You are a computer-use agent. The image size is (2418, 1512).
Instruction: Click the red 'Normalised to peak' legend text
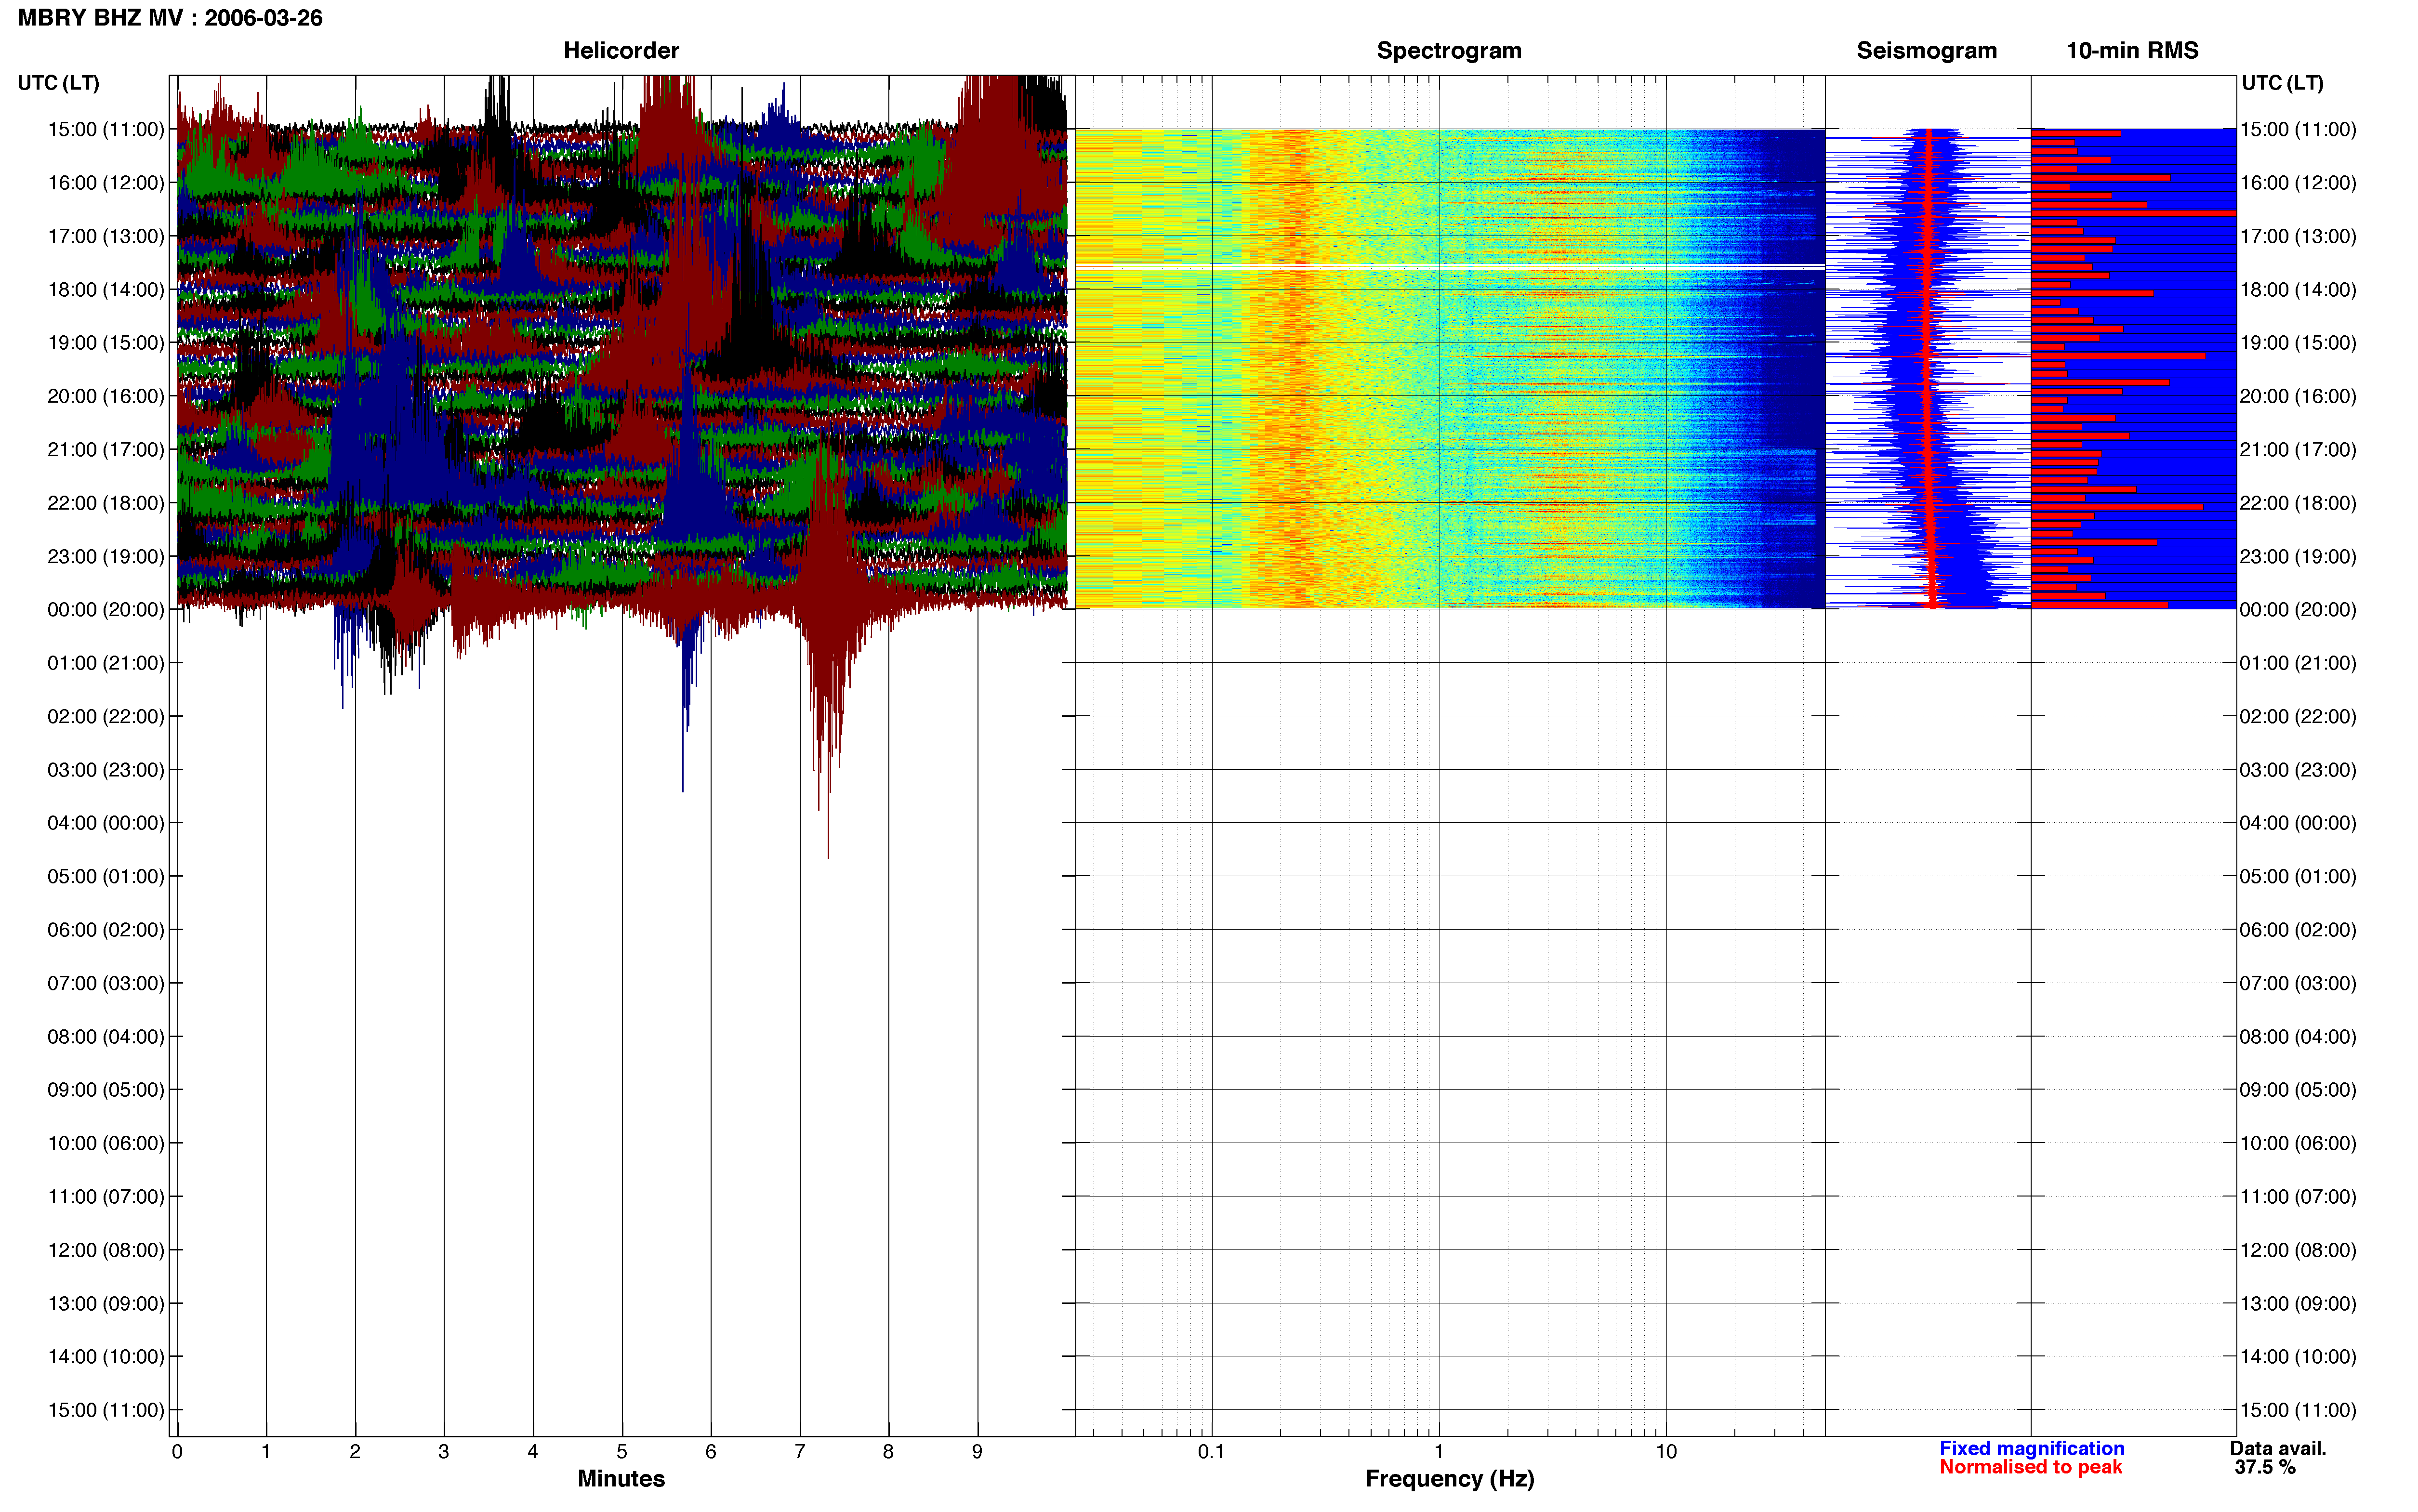point(2030,1467)
